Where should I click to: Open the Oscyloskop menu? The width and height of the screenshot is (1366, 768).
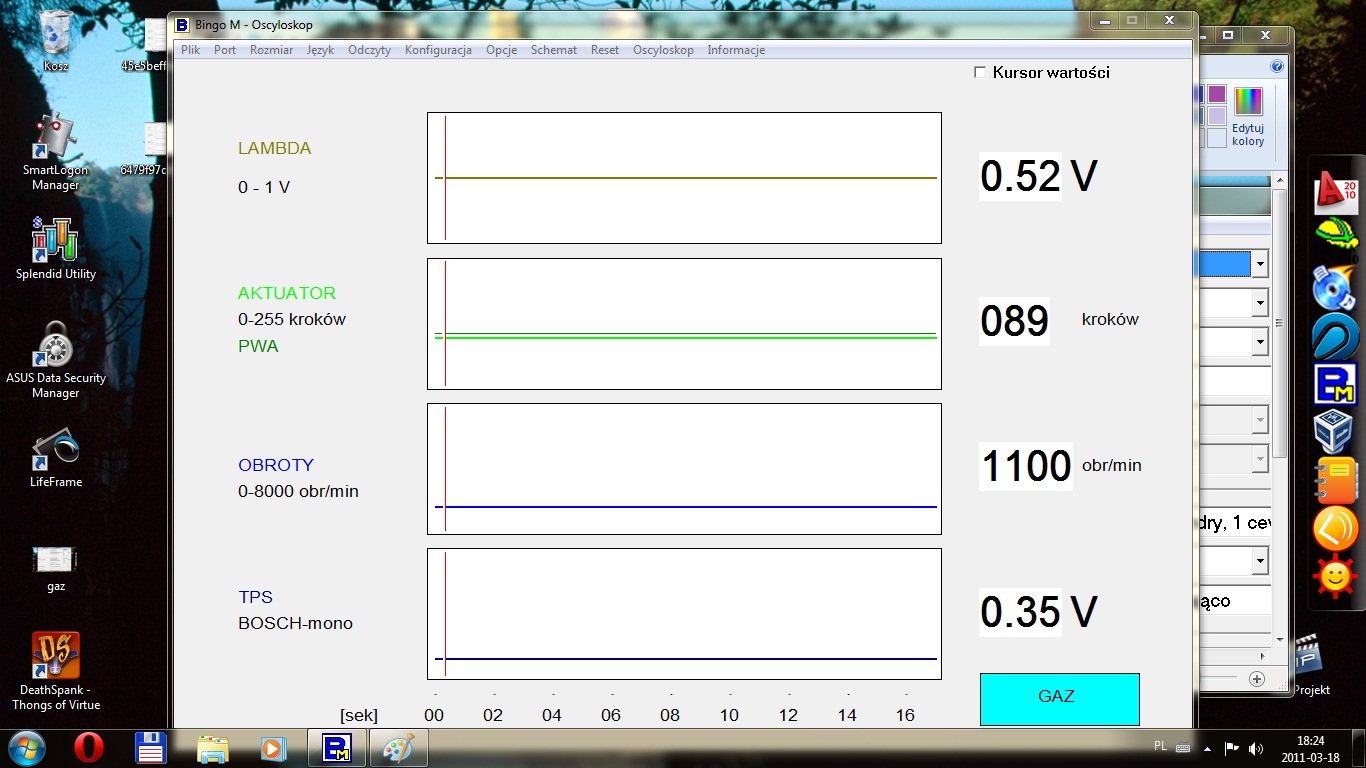(x=663, y=50)
